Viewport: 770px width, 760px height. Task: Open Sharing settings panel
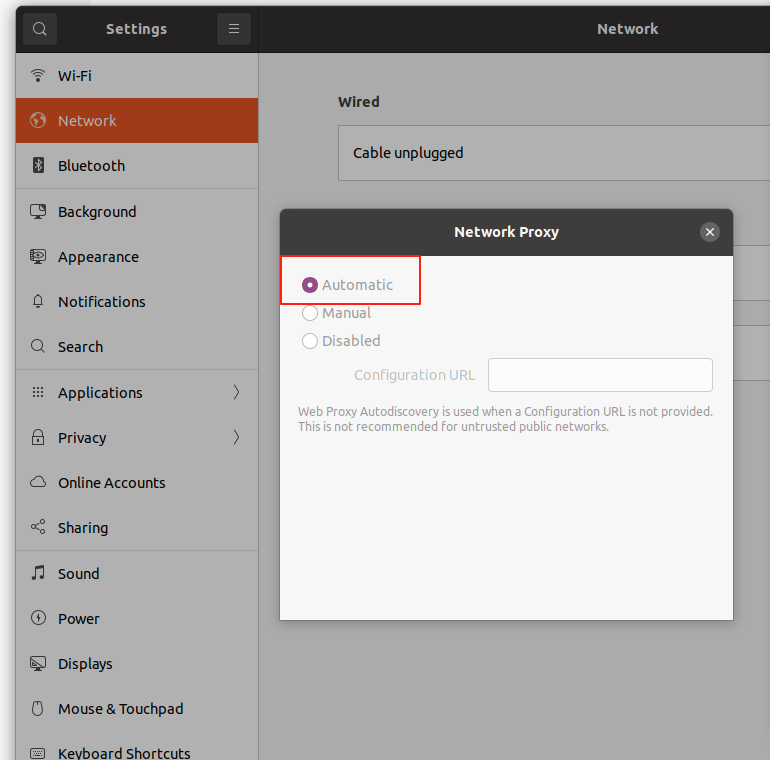pos(137,528)
